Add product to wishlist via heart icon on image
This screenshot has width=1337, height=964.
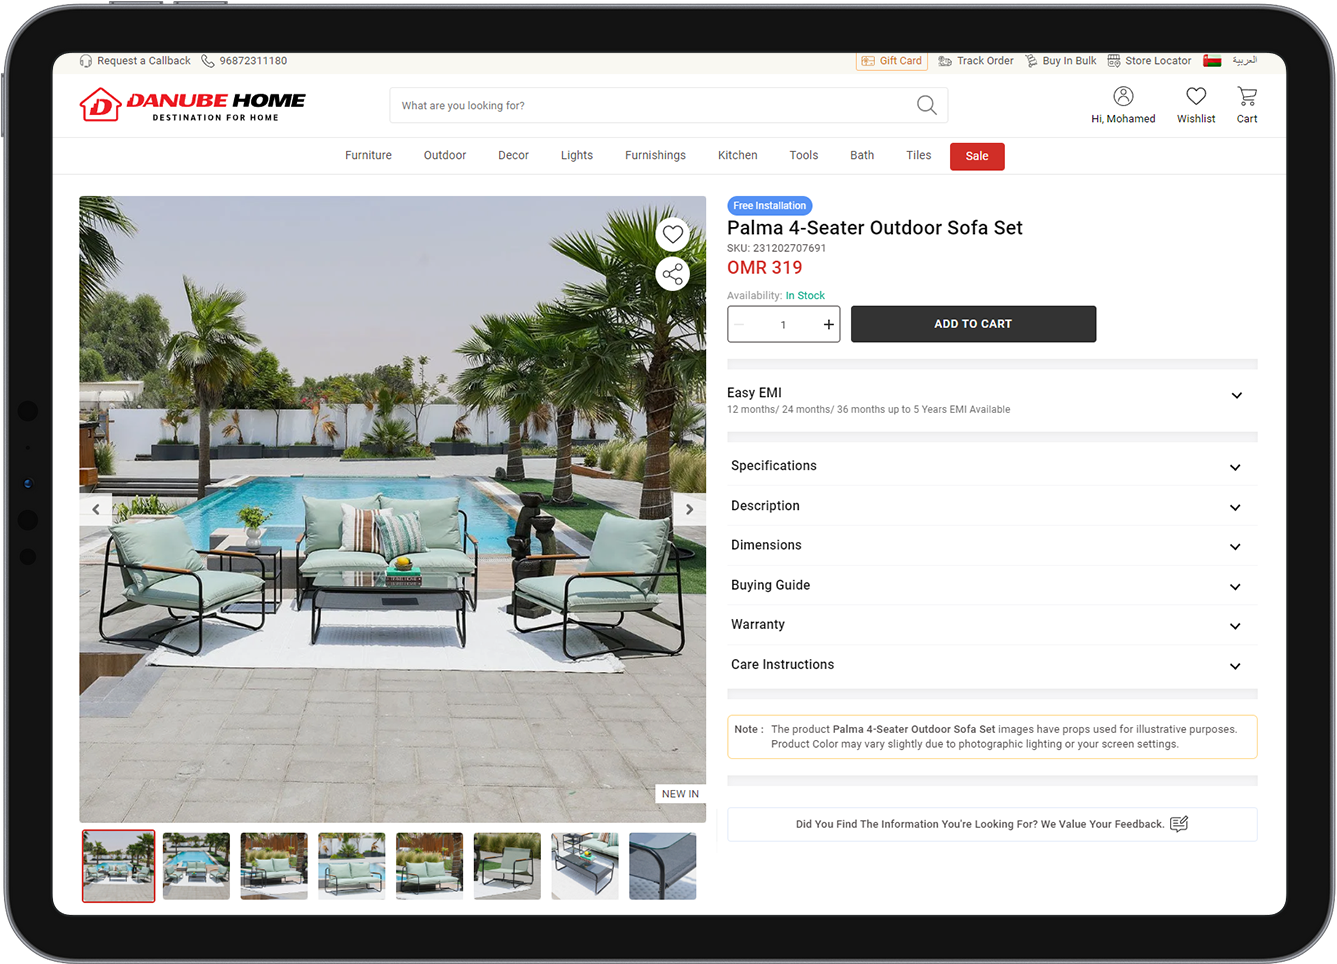click(673, 234)
